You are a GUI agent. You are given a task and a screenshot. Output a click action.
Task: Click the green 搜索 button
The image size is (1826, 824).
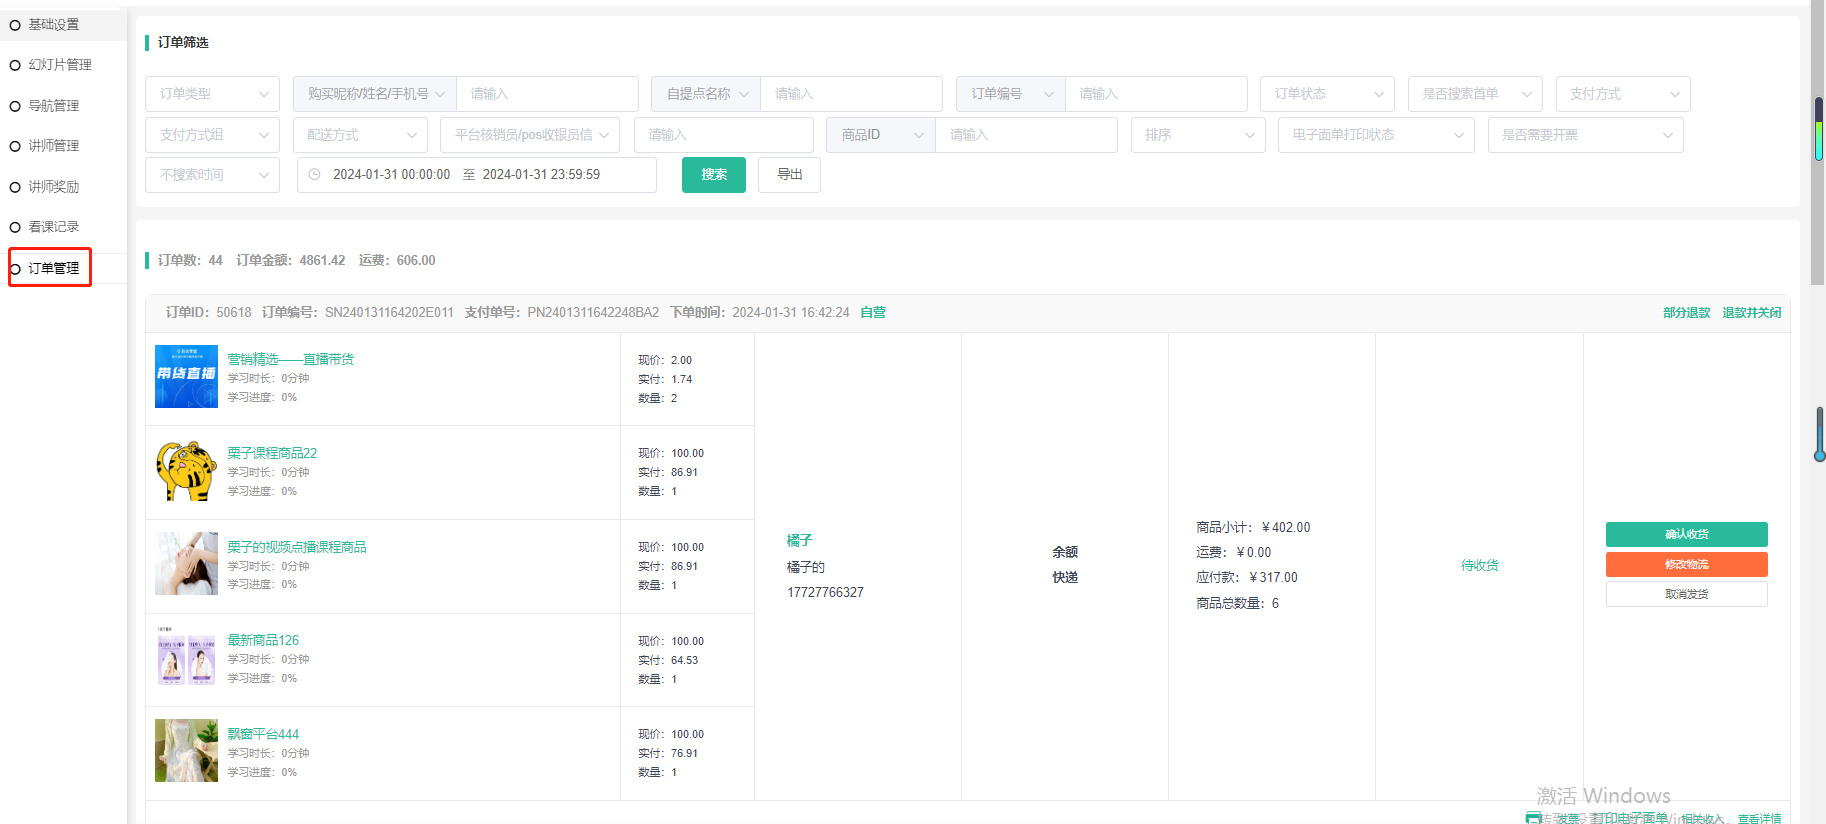(x=713, y=175)
